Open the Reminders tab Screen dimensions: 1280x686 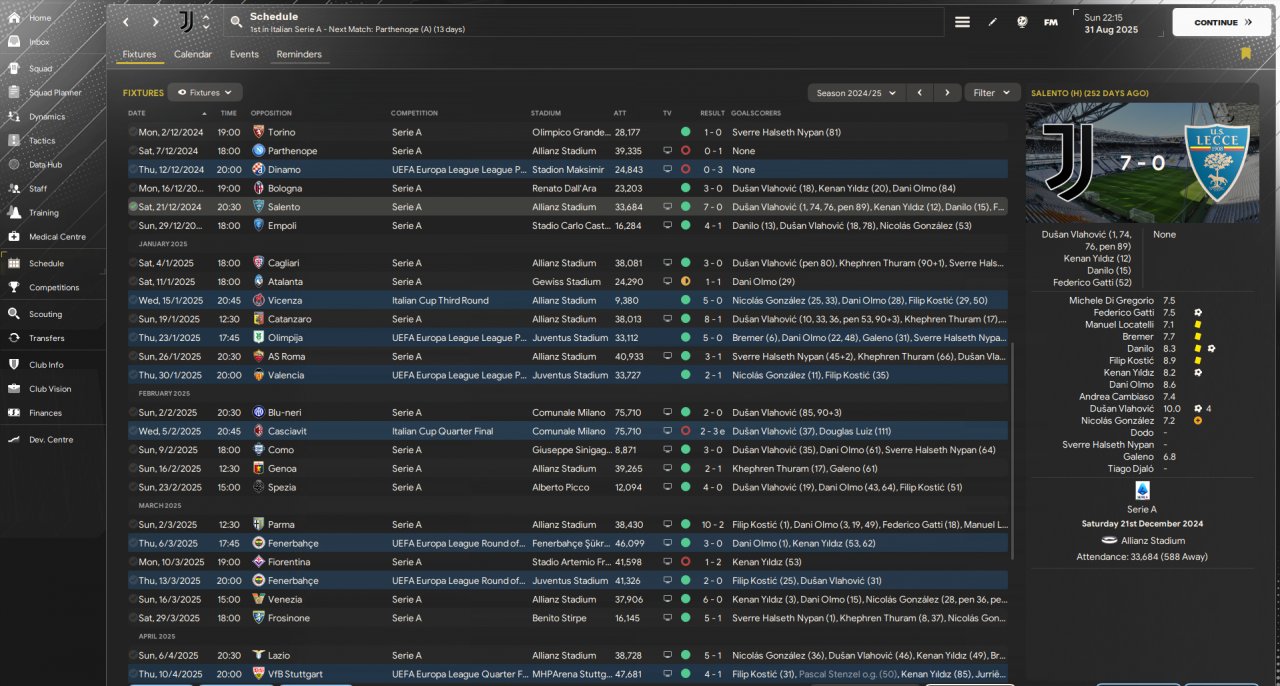[x=299, y=54]
